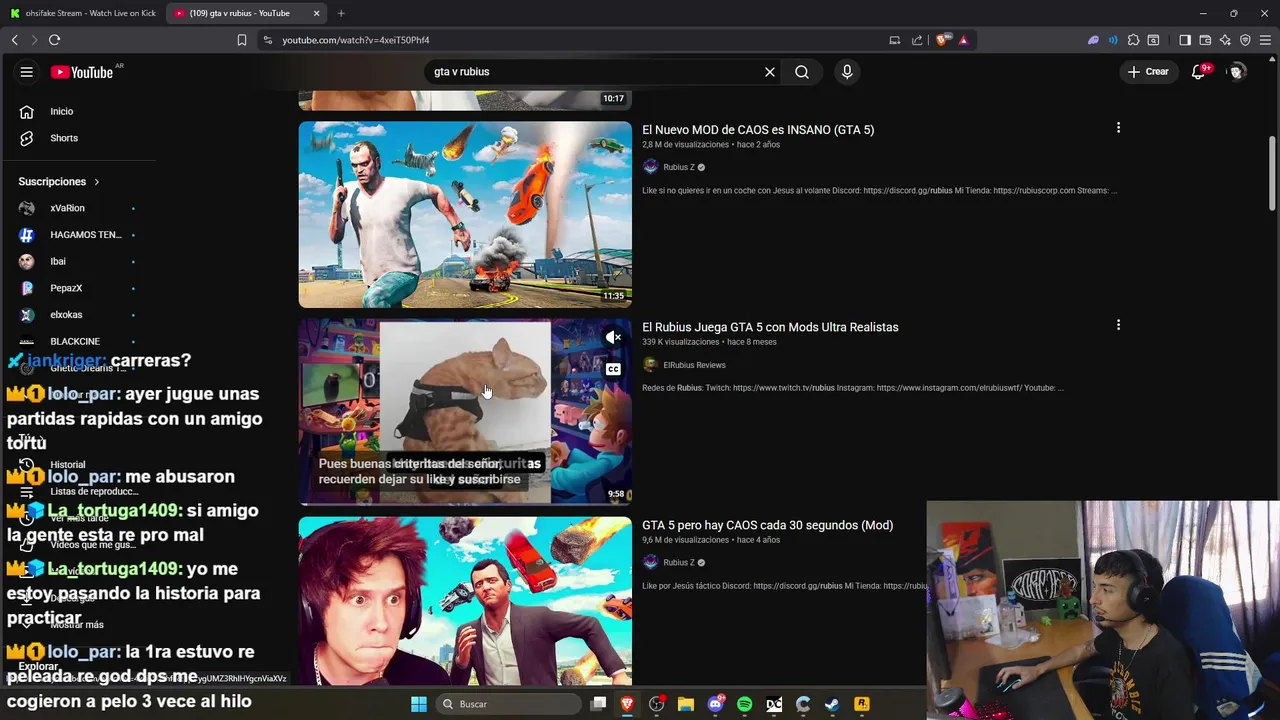
Task: Click the top partial thumbnail showing 10:17
Action: pyautogui.click(x=465, y=100)
